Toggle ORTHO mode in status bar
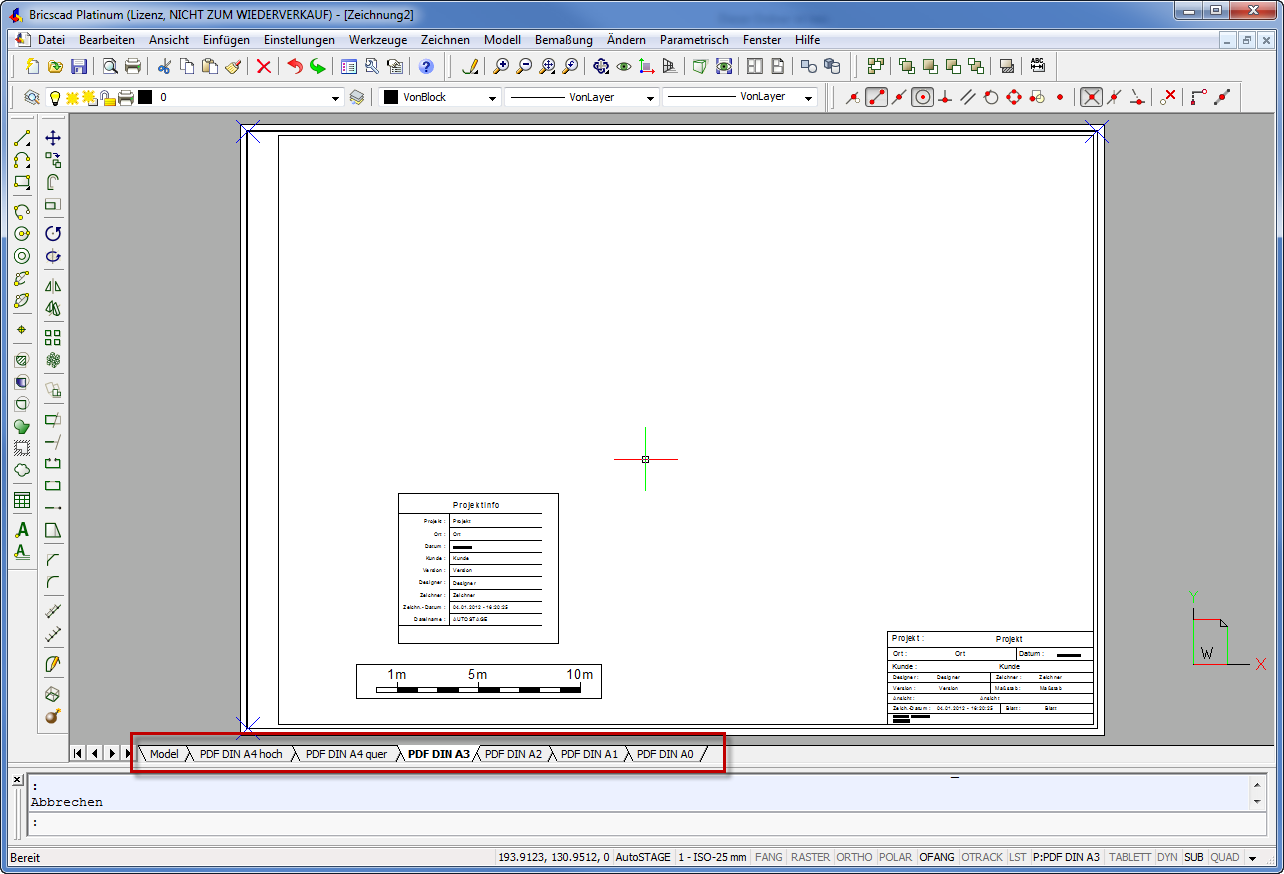Image resolution: width=1284 pixels, height=874 pixels. [855, 857]
